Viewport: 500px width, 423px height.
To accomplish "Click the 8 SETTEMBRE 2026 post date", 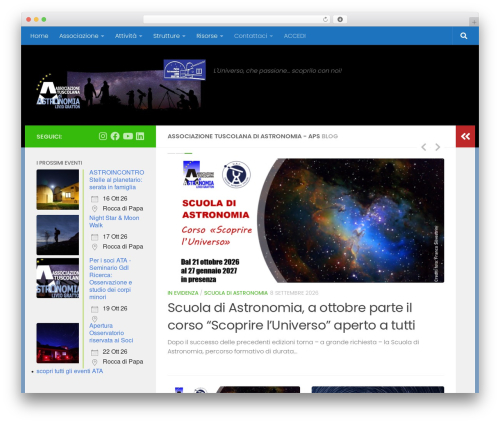I will (x=294, y=293).
